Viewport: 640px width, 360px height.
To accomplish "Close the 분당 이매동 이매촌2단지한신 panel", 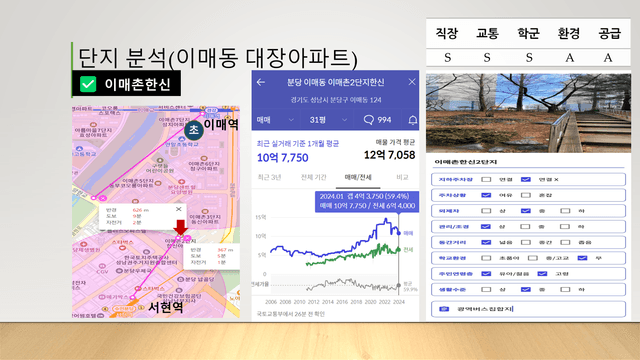I will pyautogui.click(x=412, y=82).
